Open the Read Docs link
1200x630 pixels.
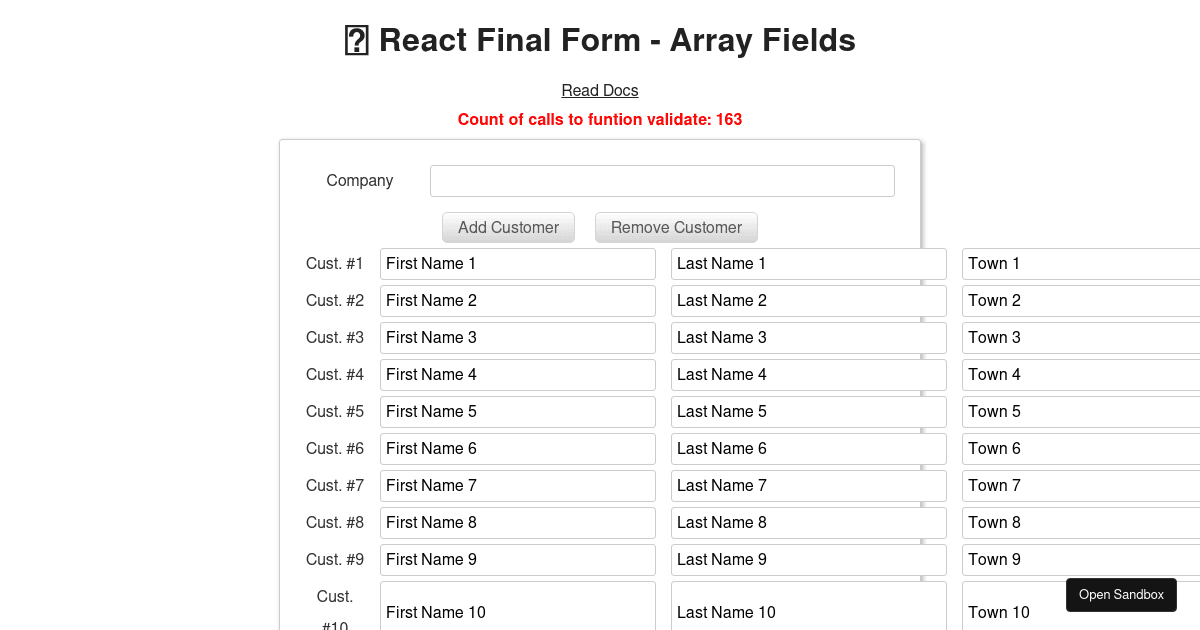coord(600,91)
